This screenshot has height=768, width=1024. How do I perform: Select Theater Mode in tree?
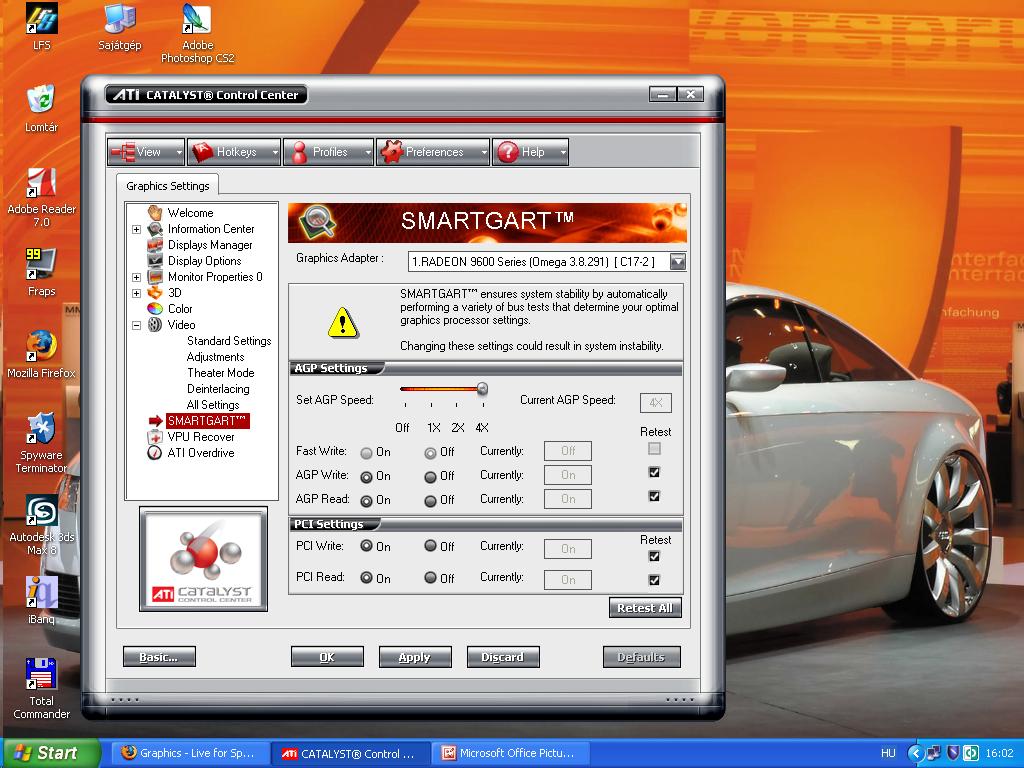(221, 373)
